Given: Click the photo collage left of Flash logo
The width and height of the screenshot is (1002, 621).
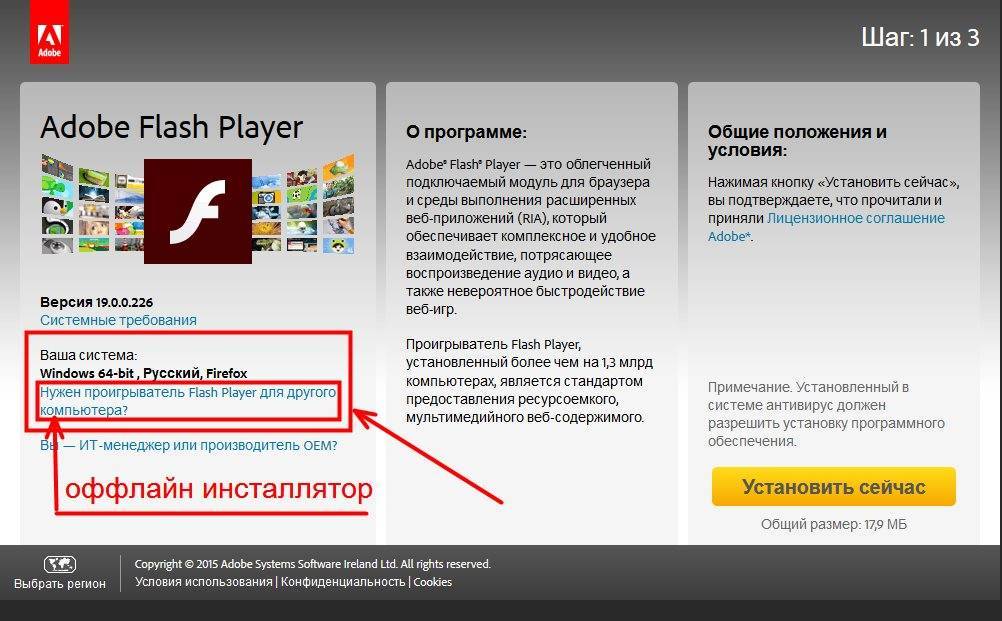Looking at the screenshot, I should click(92, 203).
